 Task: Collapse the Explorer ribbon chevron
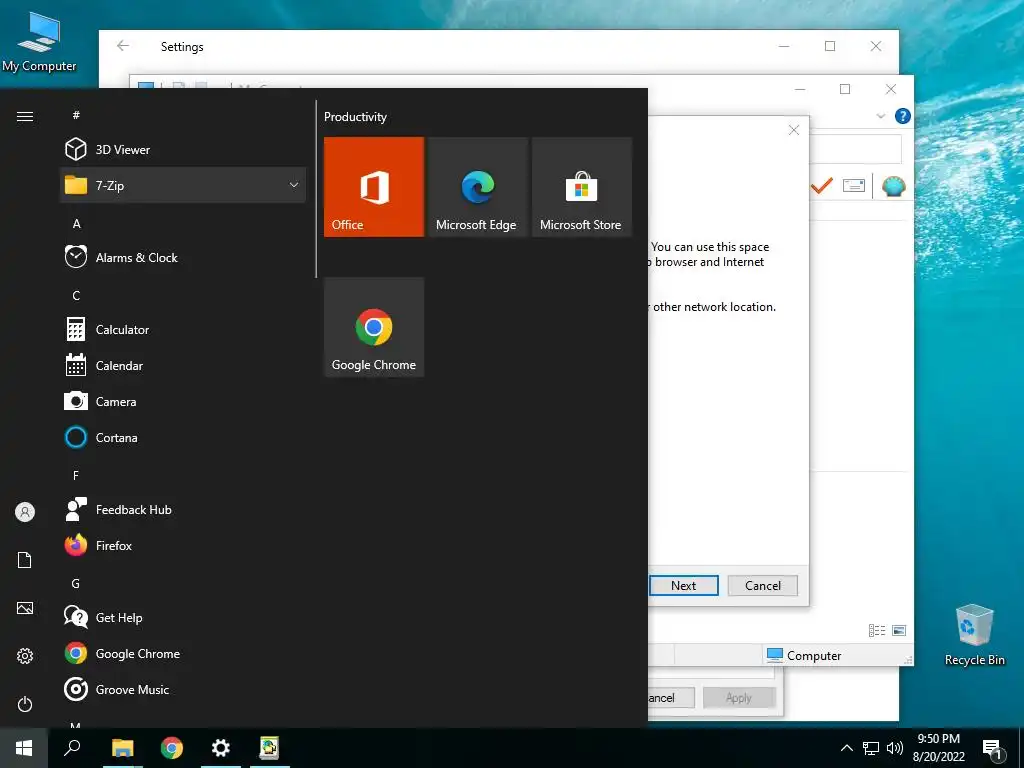(x=880, y=116)
